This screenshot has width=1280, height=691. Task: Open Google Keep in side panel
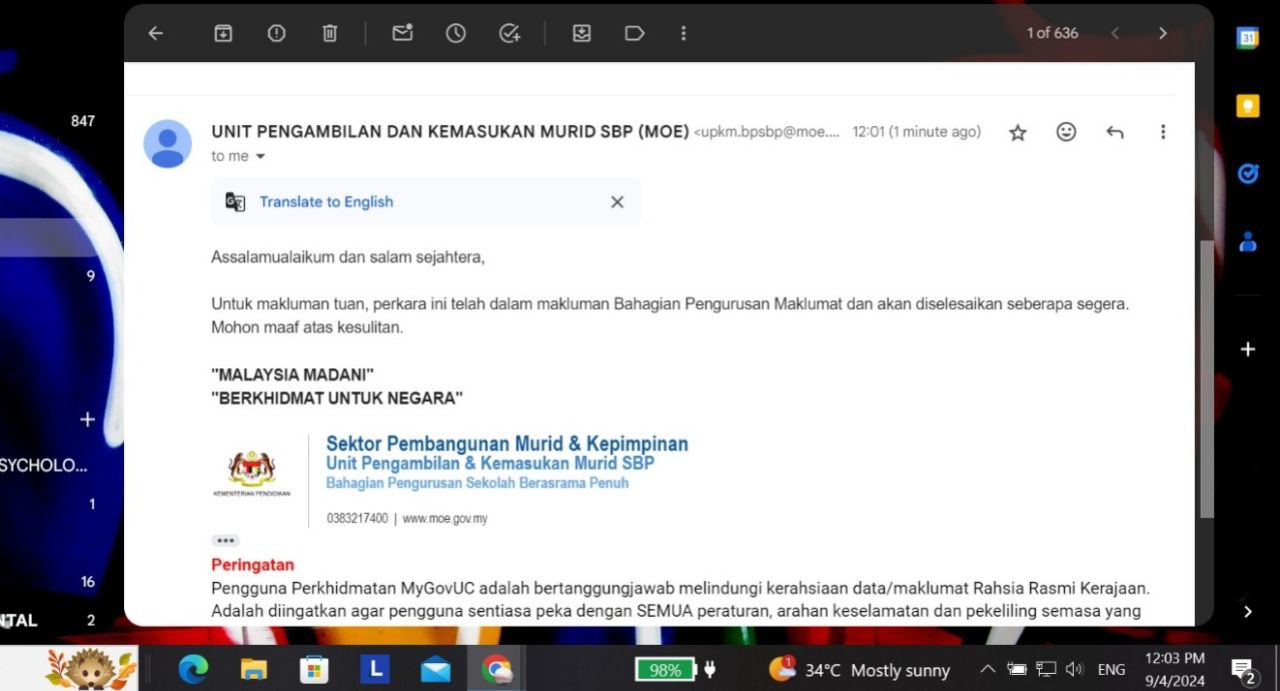1247,106
